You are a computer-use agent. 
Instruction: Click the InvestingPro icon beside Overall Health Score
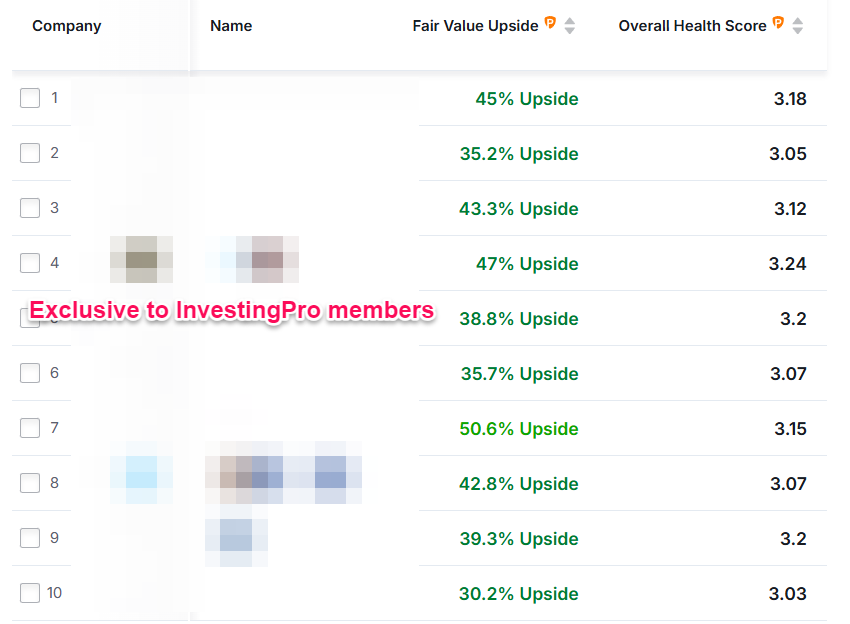(x=778, y=23)
